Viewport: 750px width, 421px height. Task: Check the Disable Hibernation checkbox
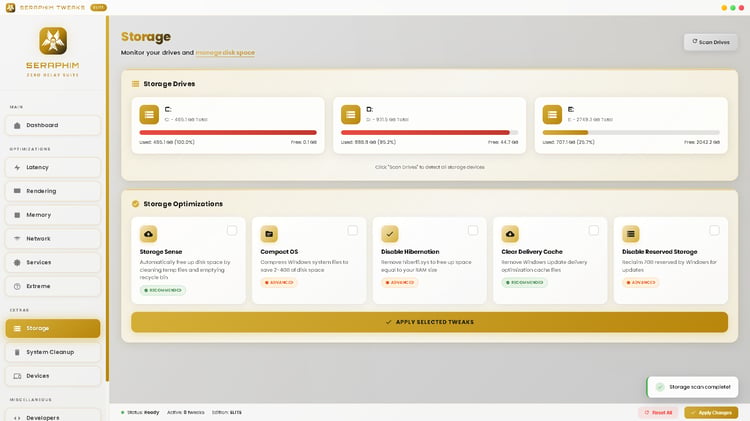point(473,231)
